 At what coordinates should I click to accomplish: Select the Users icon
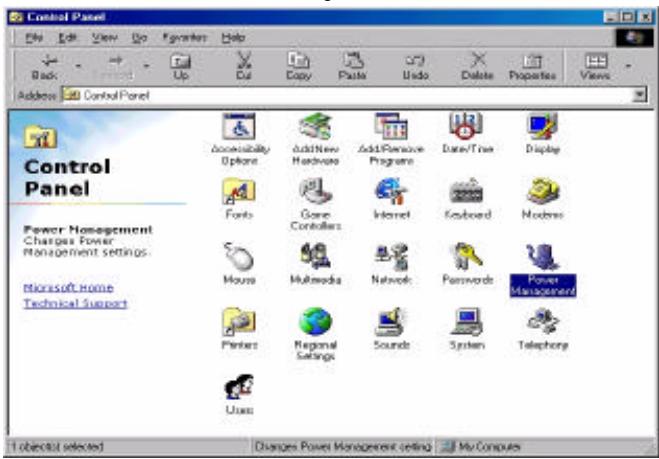pyautogui.click(x=239, y=387)
